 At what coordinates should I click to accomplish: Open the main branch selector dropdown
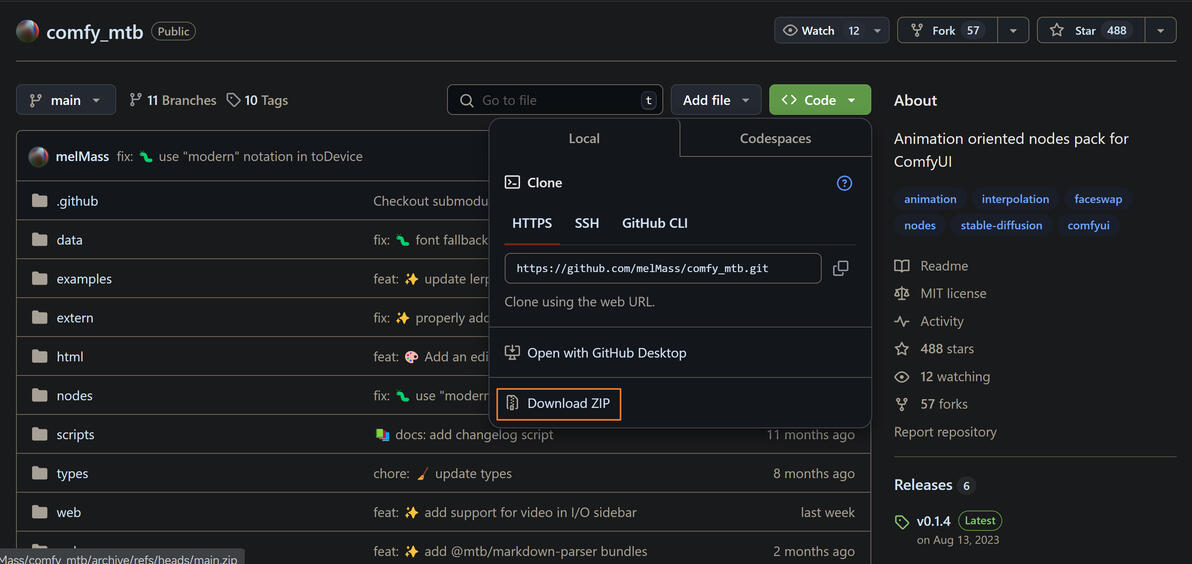pyautogui.click(x=66, y=100)
